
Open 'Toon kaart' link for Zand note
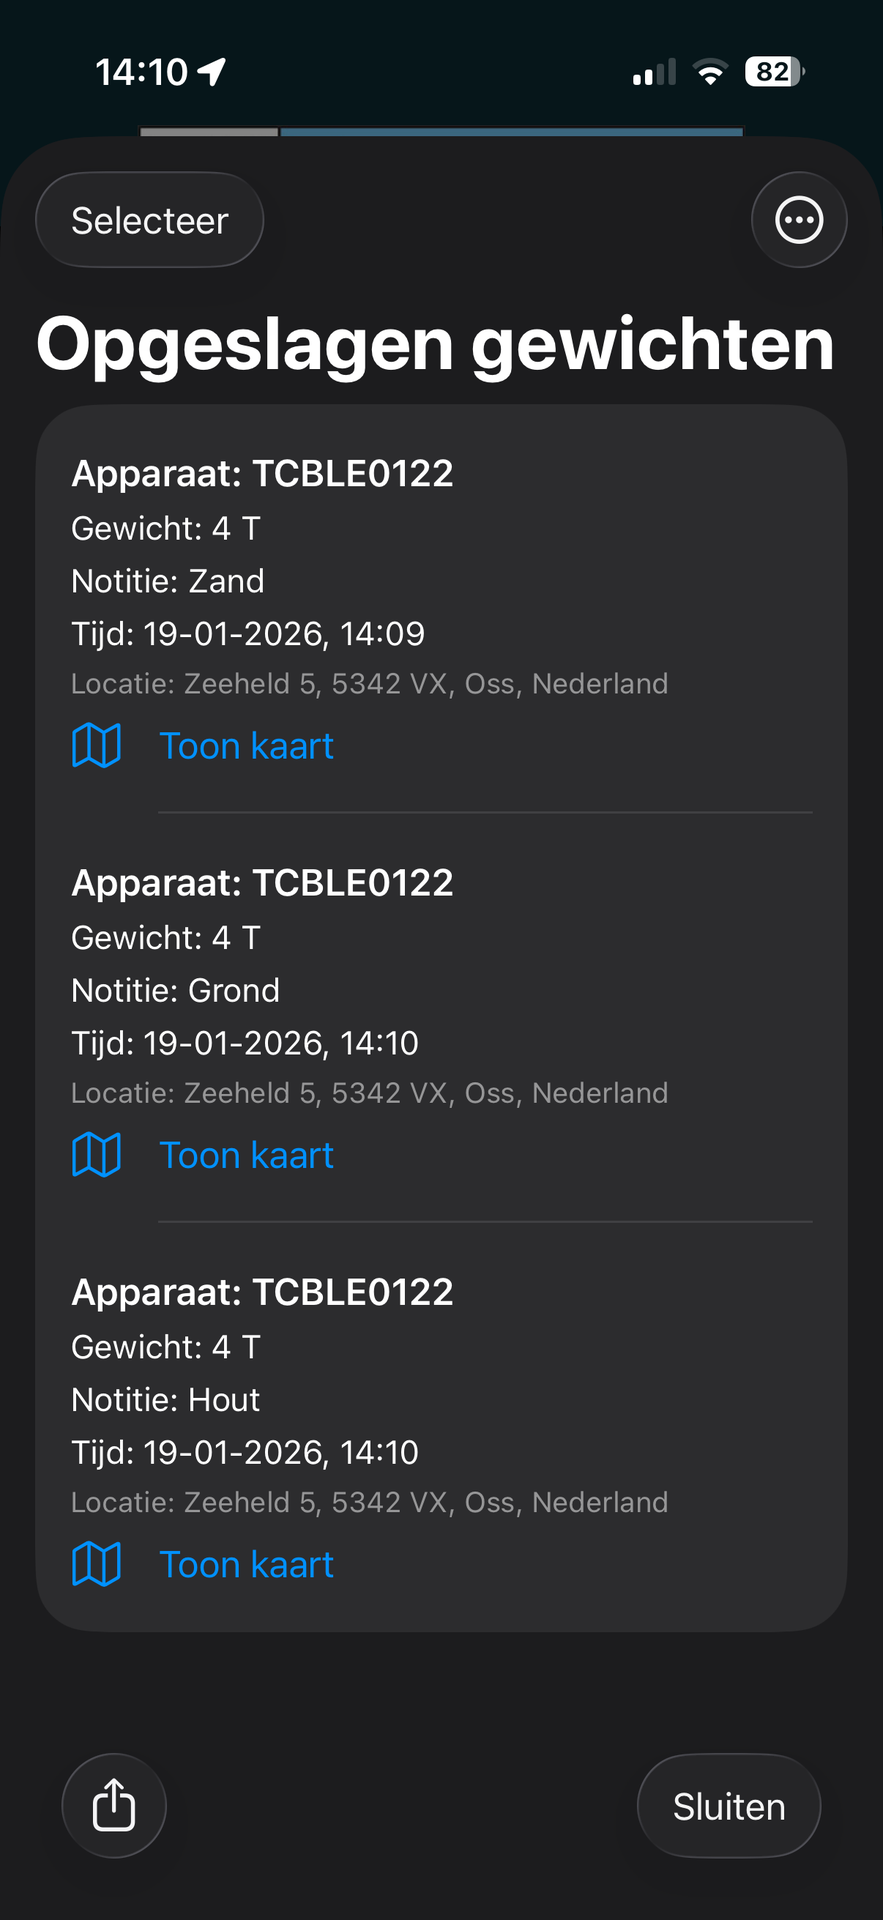[246, 746]
